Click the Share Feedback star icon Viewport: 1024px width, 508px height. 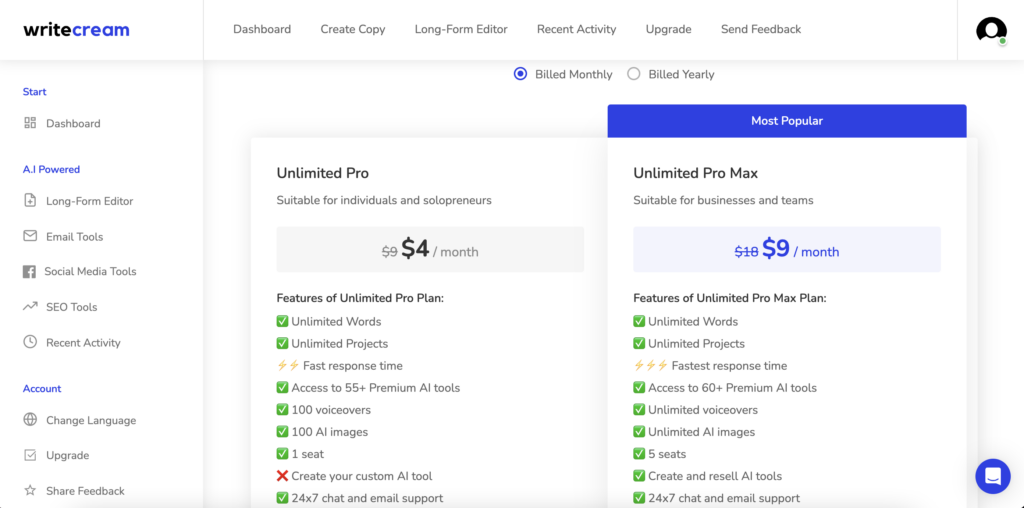tap(30, 491)
